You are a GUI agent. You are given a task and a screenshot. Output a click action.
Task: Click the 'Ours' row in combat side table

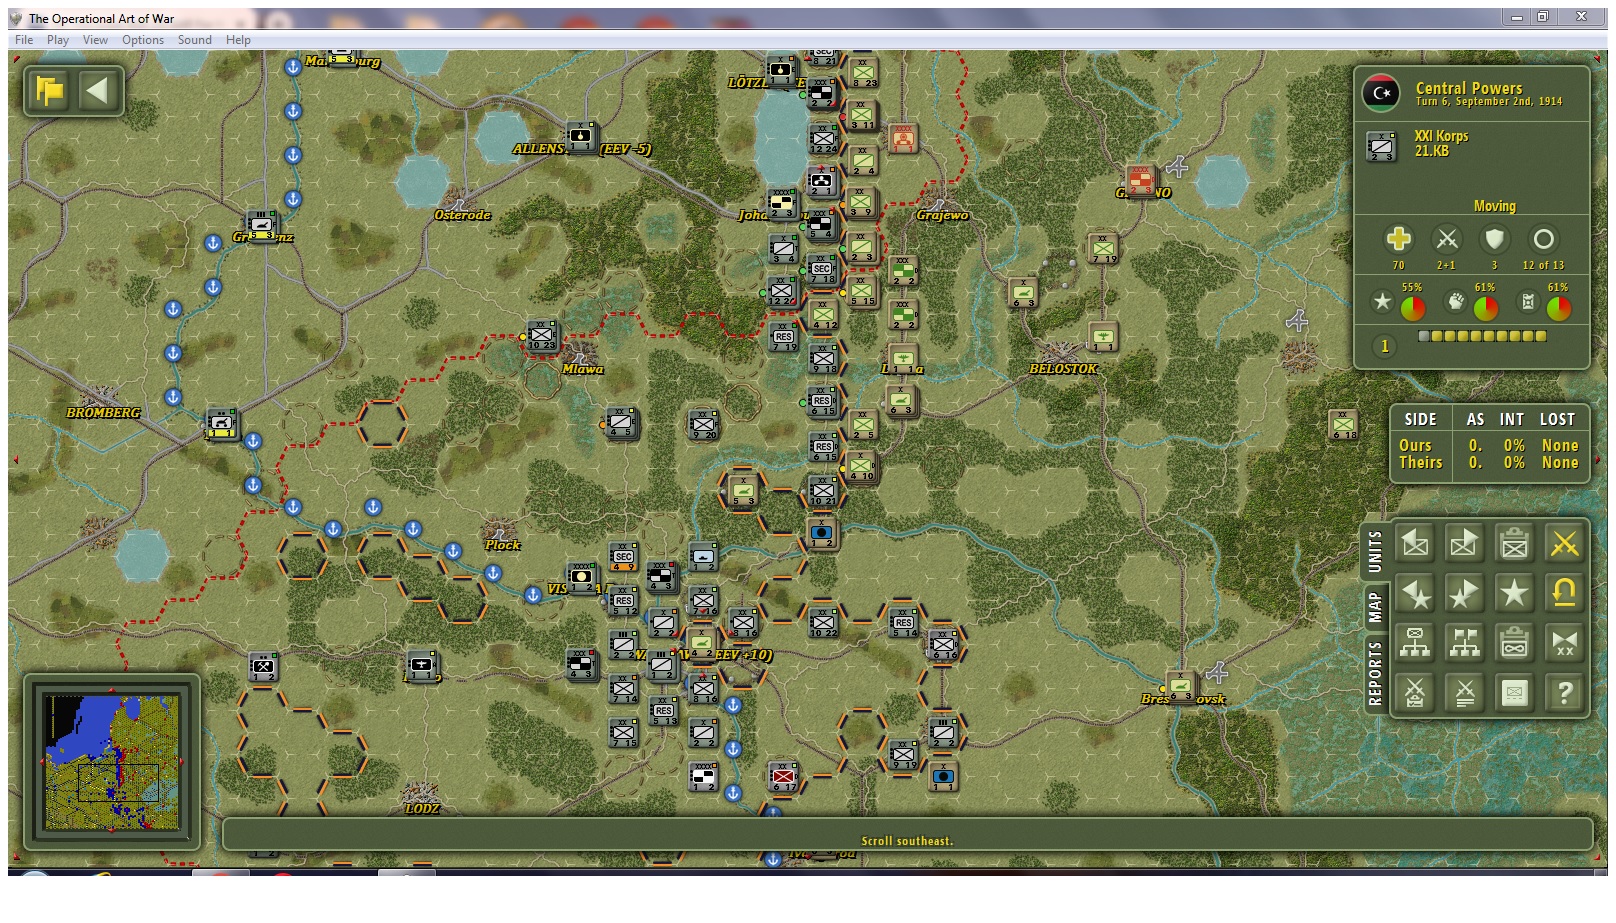click(1488, 445)
